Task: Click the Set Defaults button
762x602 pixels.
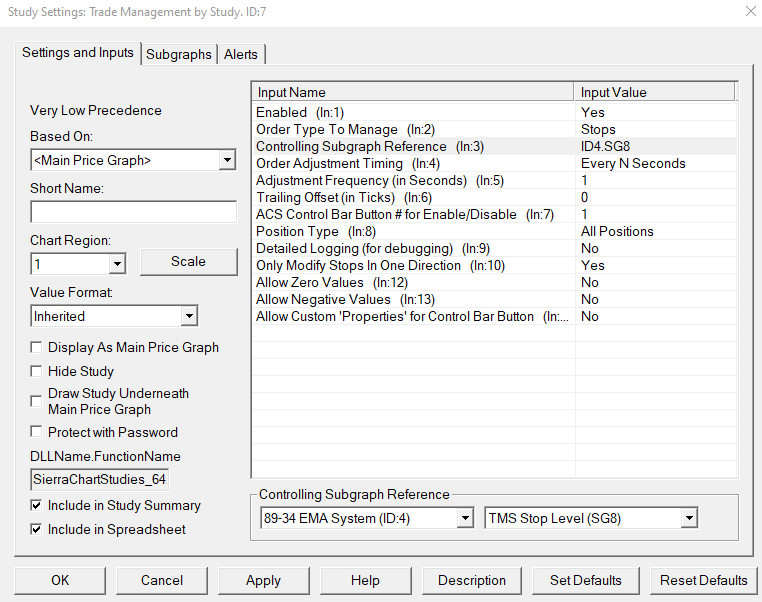Action: [586, 580]
